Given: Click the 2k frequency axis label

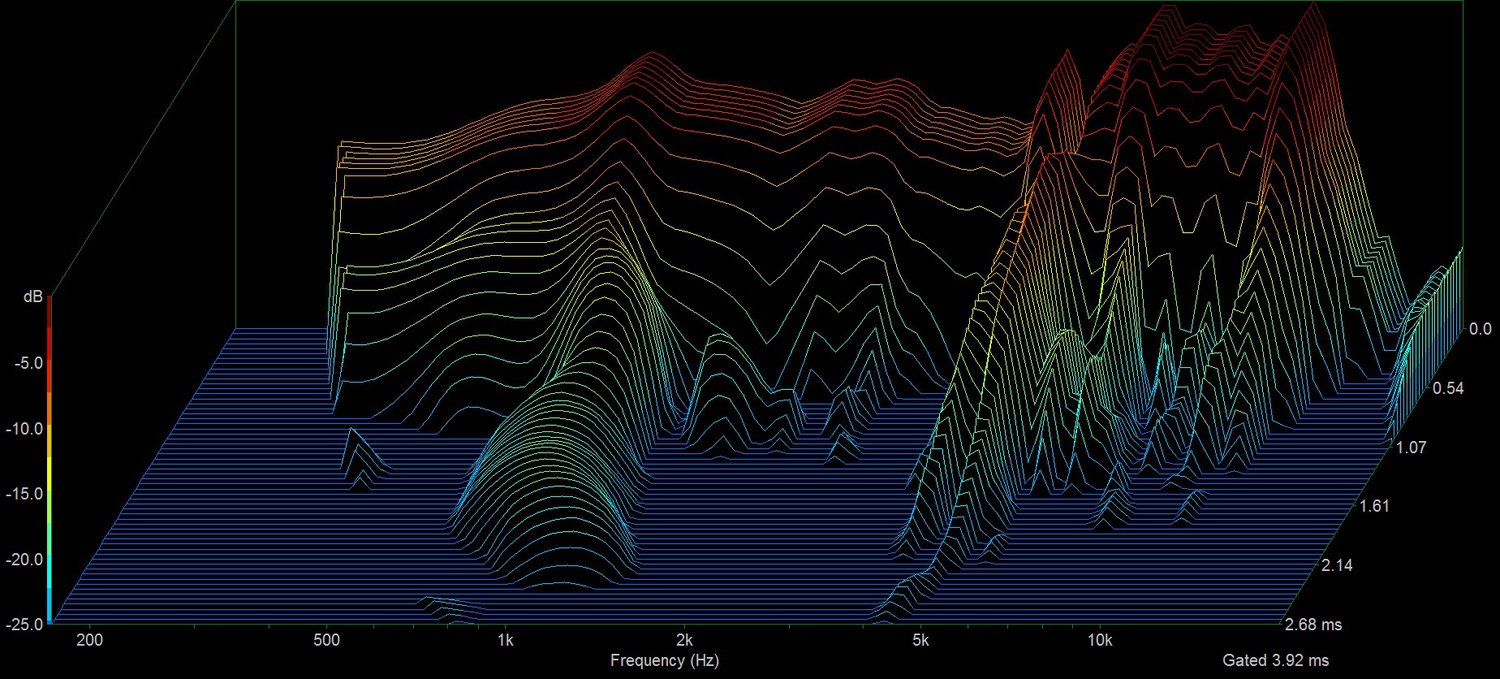Looking at the screenshot, I should (x=684, y=640).
